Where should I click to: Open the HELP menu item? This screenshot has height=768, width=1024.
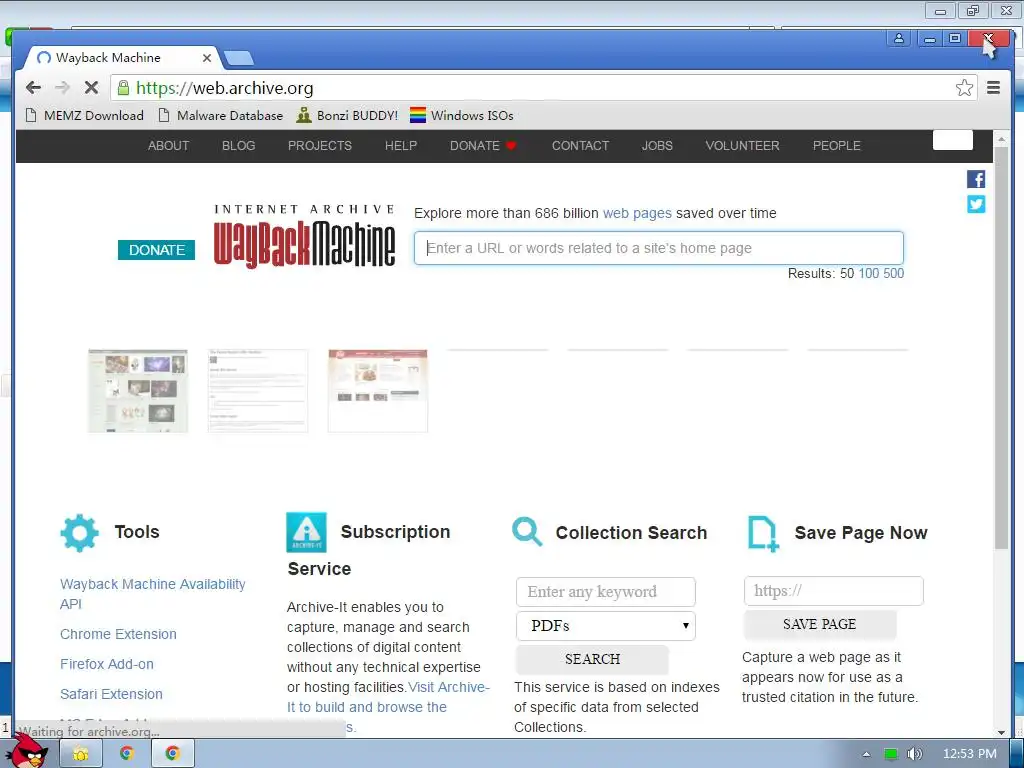pos(400,146)
